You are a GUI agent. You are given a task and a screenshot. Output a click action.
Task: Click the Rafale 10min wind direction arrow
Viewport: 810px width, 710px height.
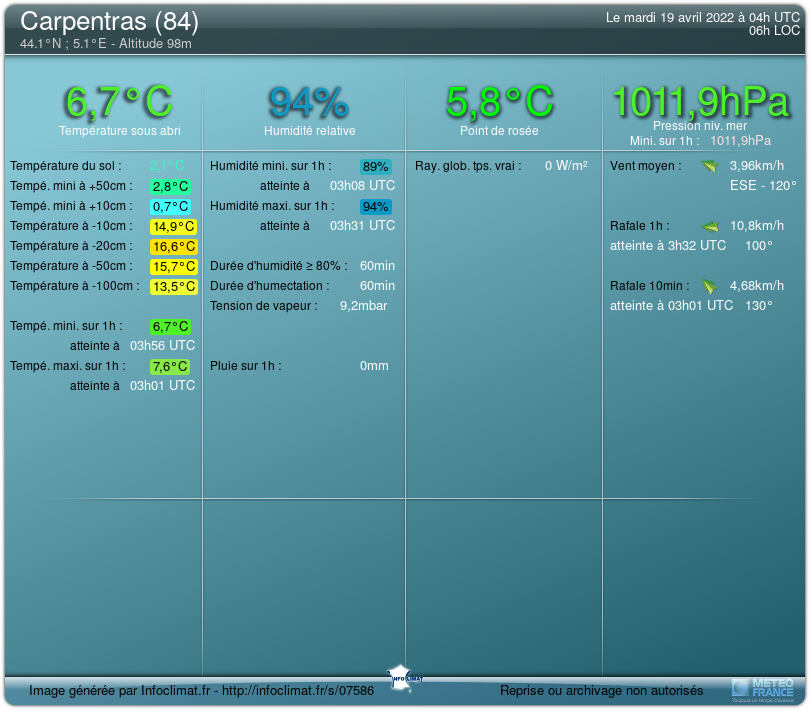tap(709, 286)
